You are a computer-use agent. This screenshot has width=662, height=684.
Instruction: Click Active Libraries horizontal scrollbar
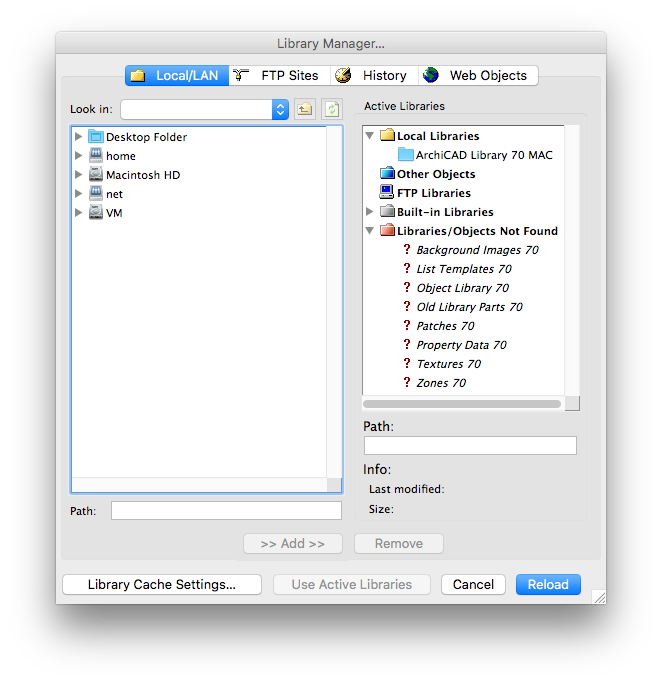click(x=462, y=404)
